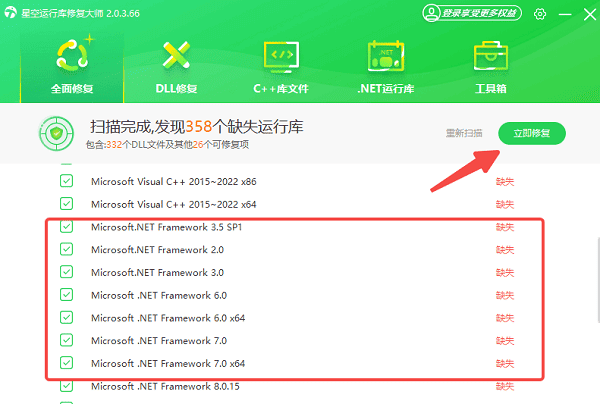The width and height of the screenshot is (600, 404).
Task: Switch to the .NET运行库 tab
Action: [386, 68]
